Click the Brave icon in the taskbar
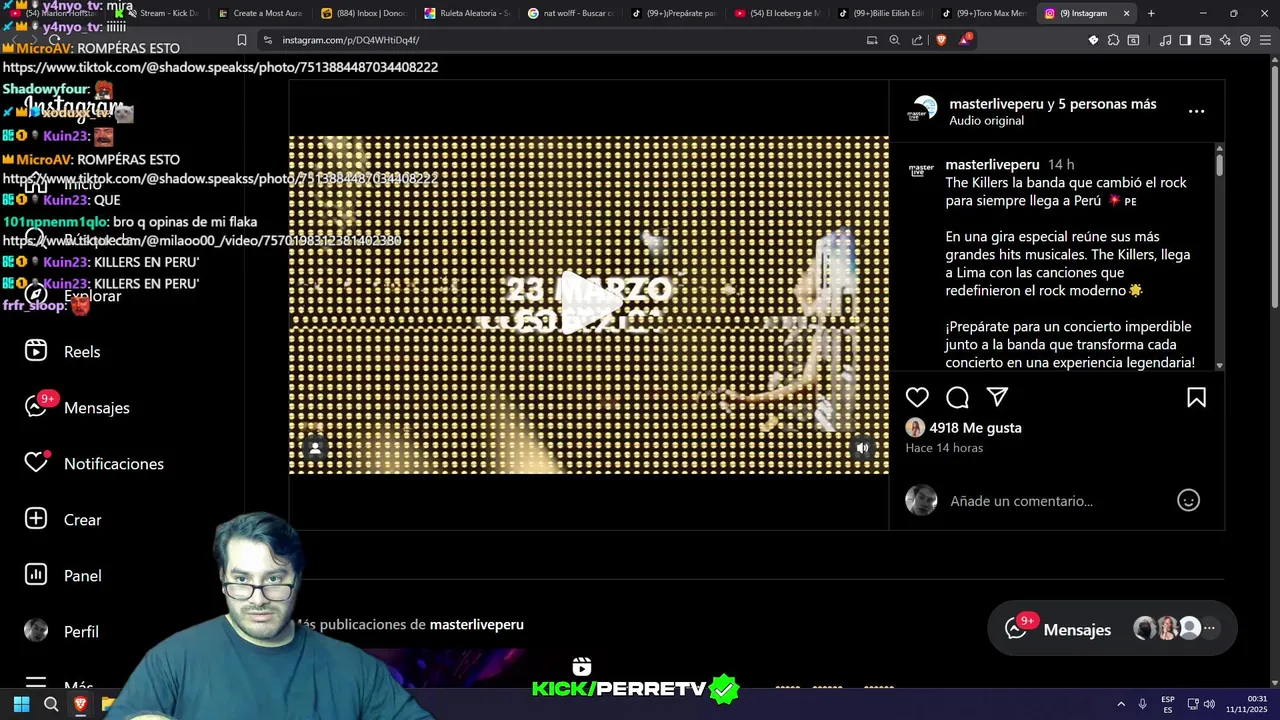The height and width of the screenshot is (720, 1280). [x=80, y=704]
